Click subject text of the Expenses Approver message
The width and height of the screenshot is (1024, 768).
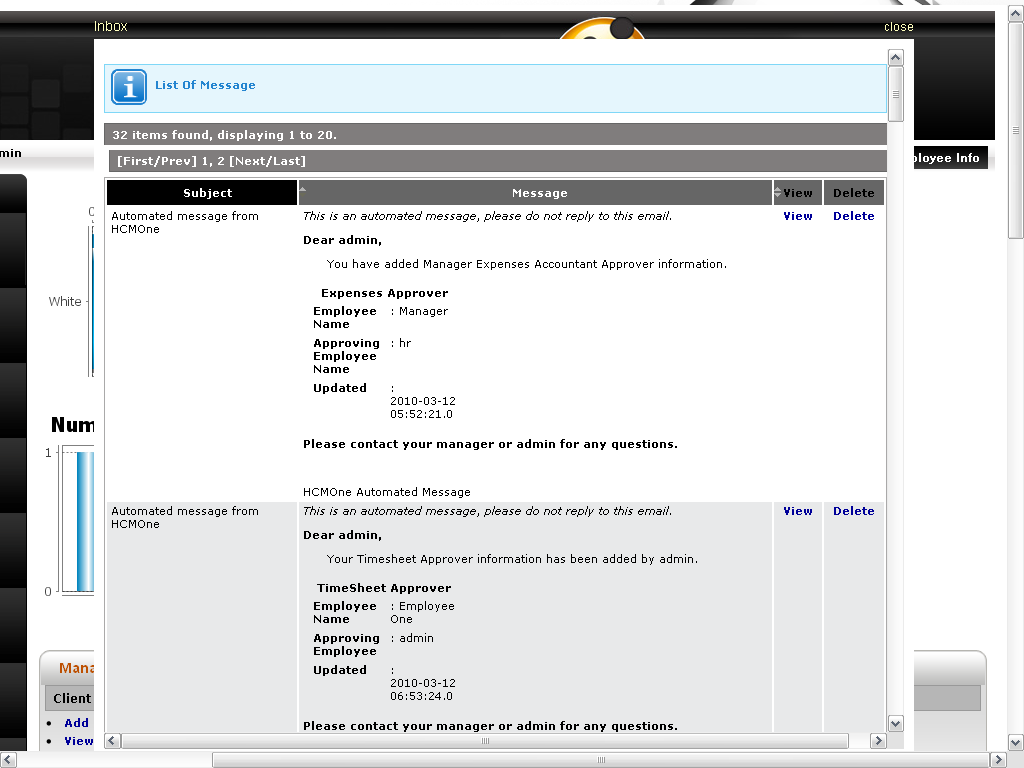[x=185, y=223]
